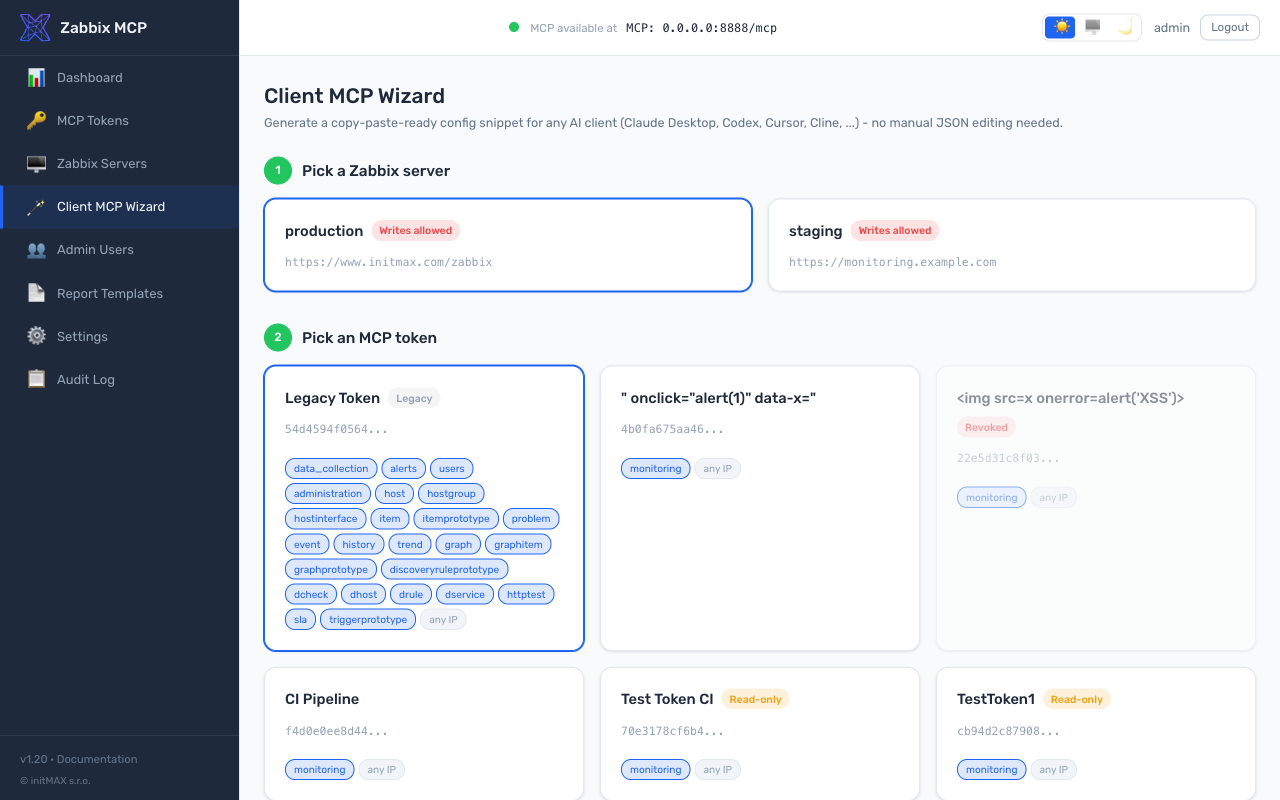Click the graphprototype scope tag
The height and width of the screenshot is (800, 1280).
(331, 569)
